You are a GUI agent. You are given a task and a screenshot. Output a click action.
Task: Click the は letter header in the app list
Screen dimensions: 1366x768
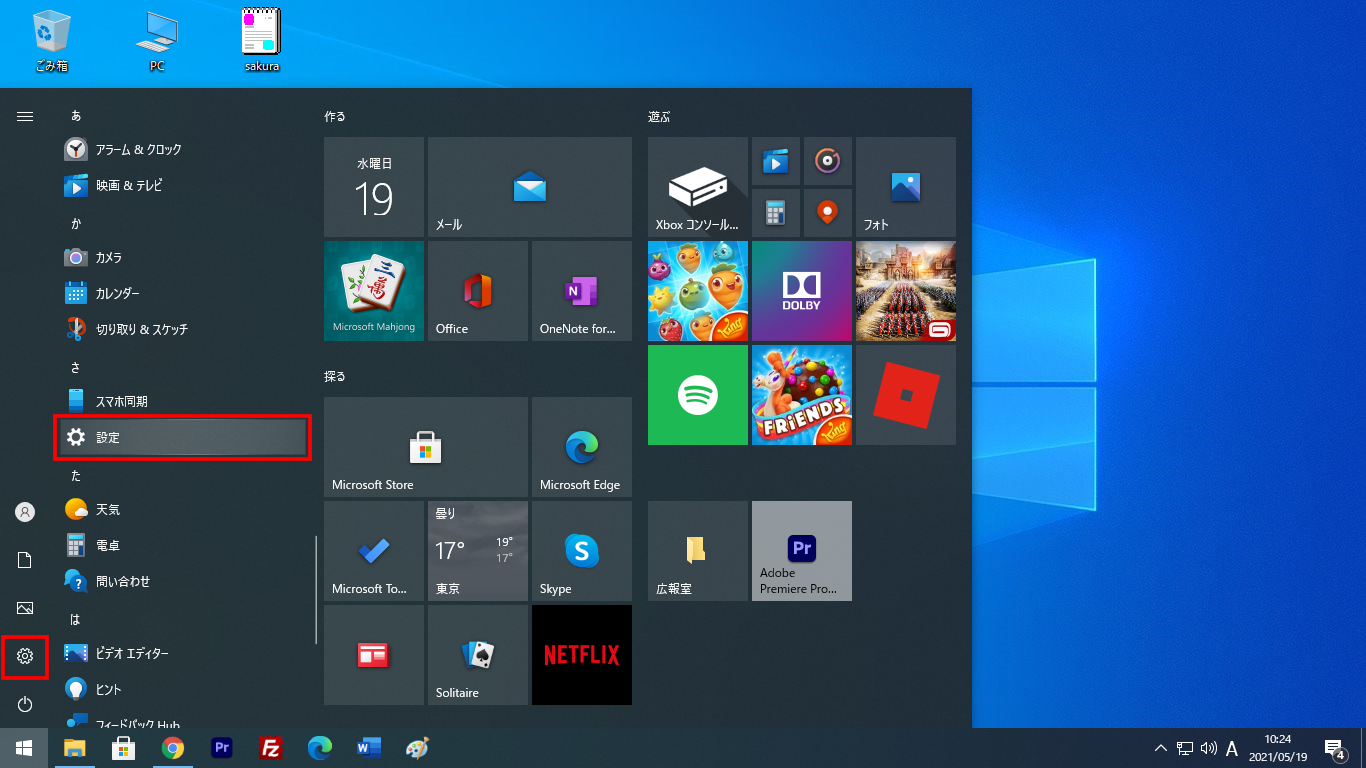point(76,620)
